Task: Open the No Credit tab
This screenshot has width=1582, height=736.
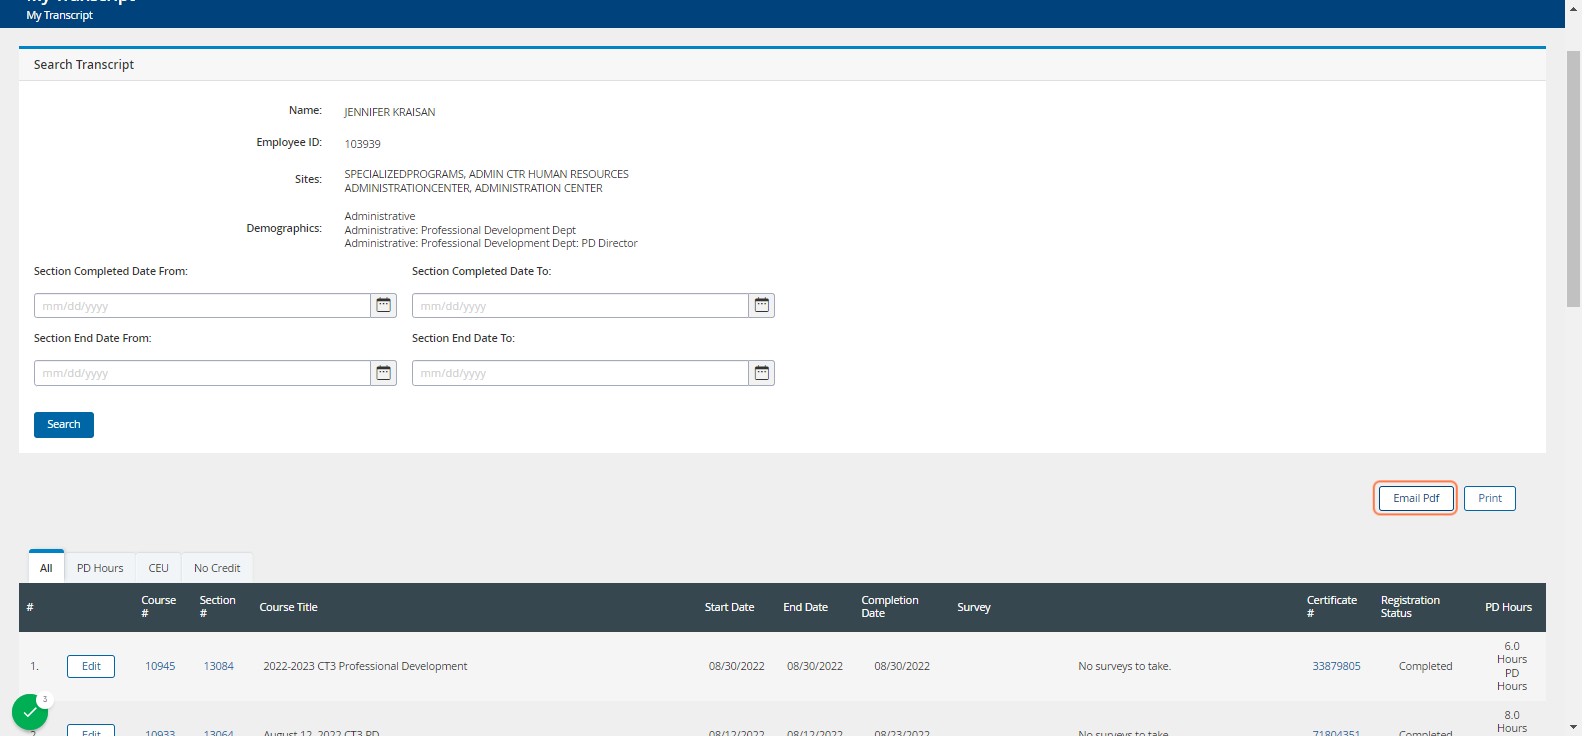Action: pos(217,567)
